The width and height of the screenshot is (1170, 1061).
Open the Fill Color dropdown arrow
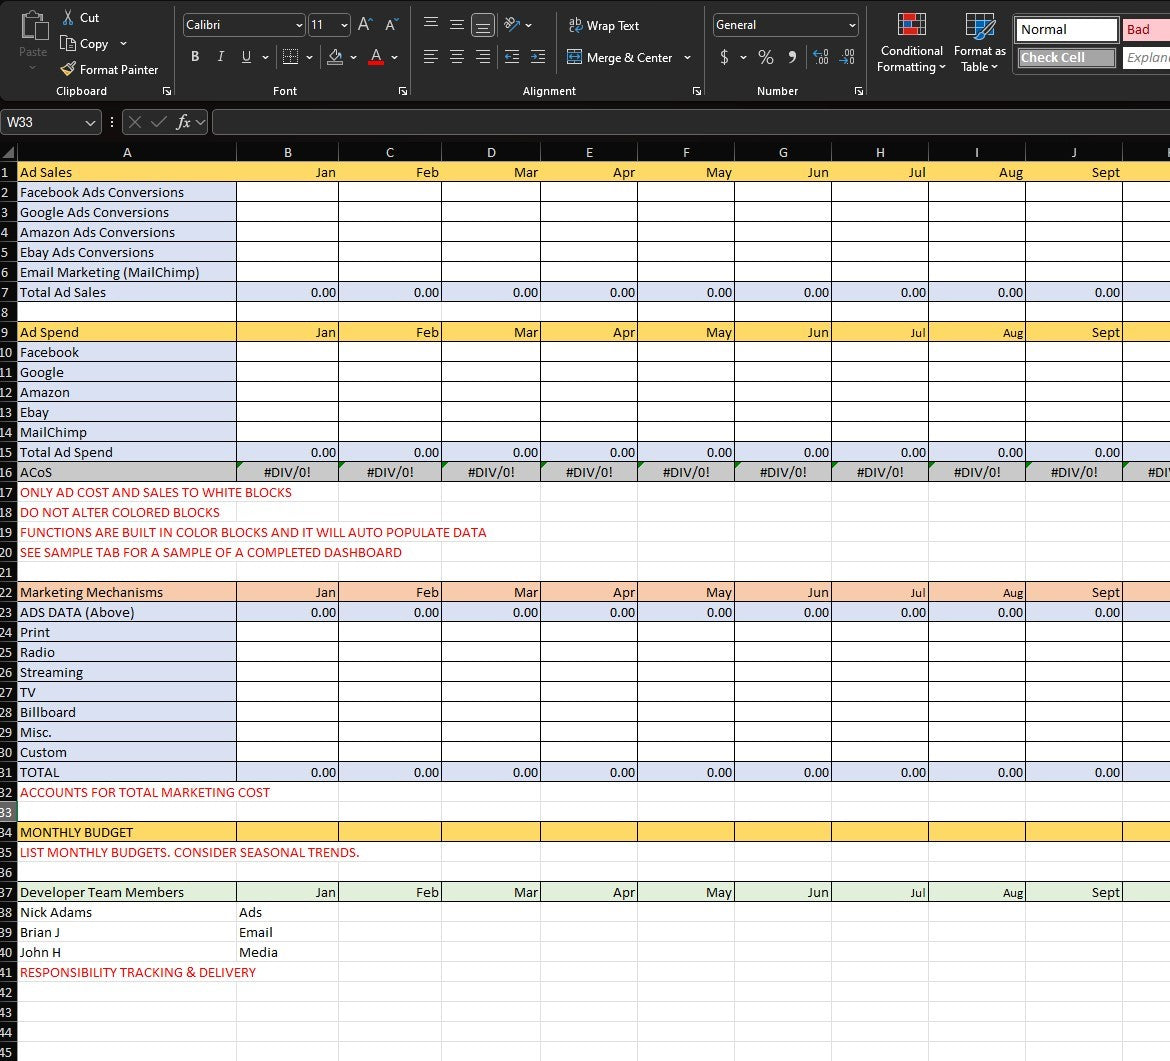[x=352, y=57]
